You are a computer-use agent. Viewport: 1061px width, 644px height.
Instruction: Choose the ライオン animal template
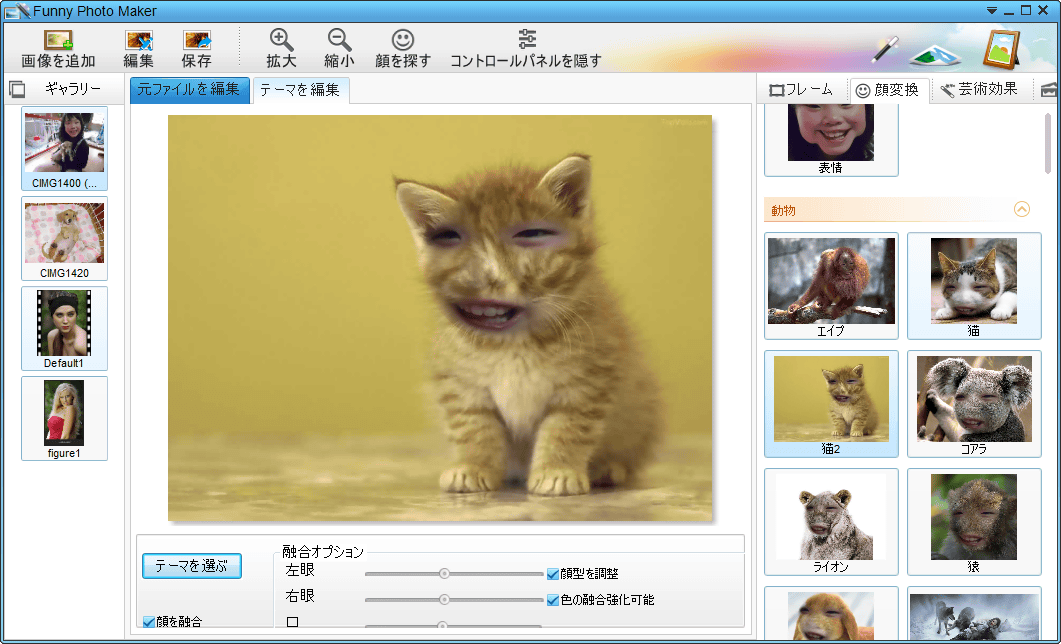coord(831,522)
